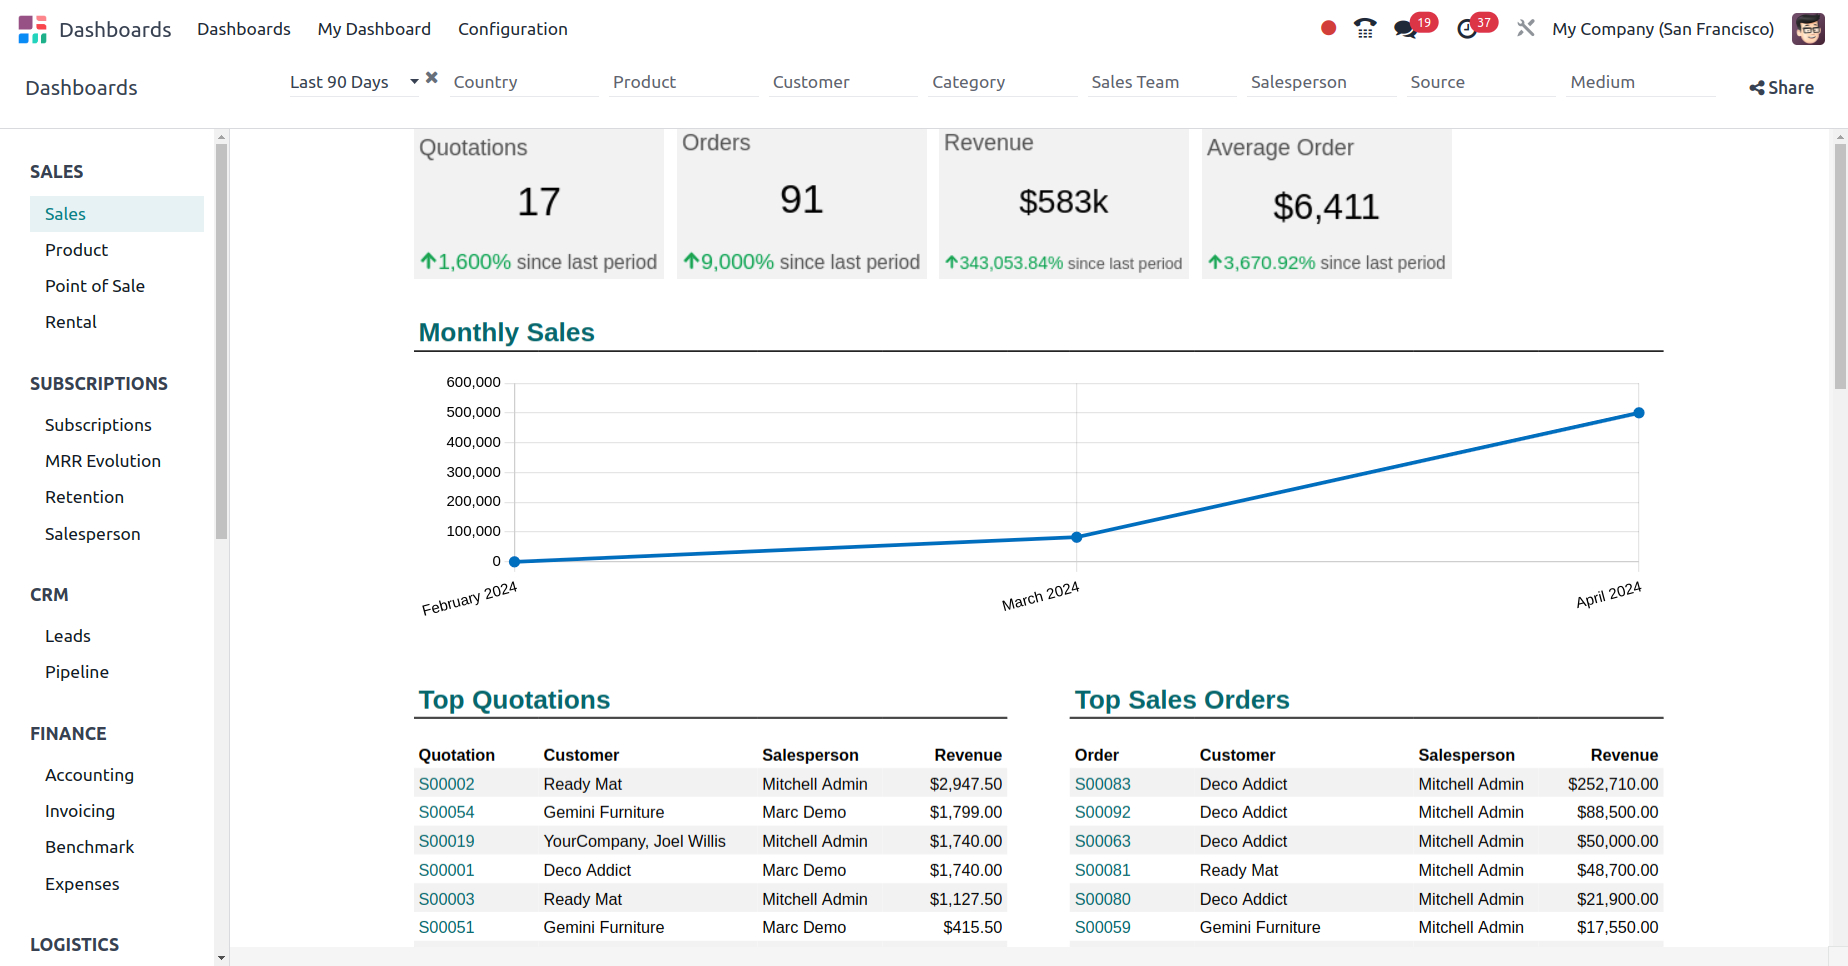Screen dimensions: 1848x966
Task: Click the April 2024 data point on chart
Action: [1638, 413]
